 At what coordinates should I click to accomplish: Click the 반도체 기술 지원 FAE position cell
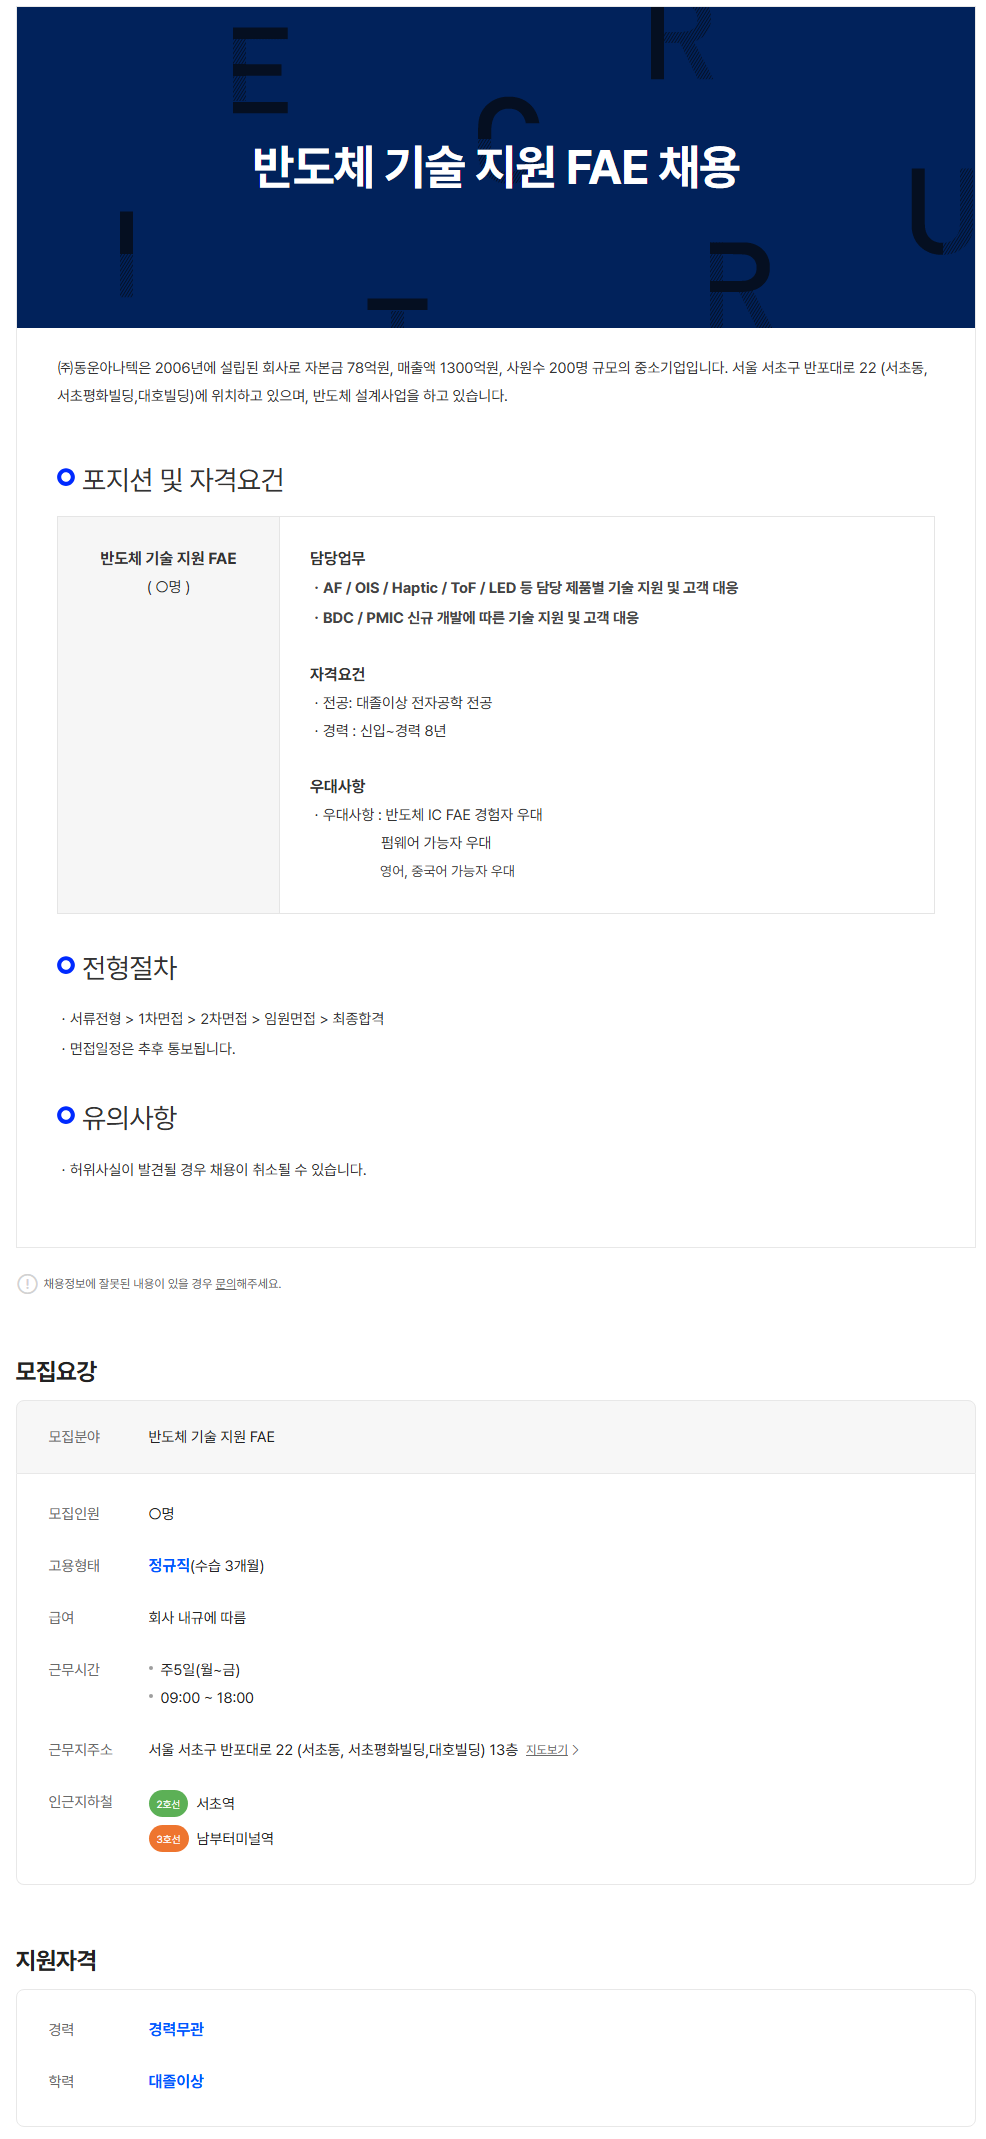coord(168,558)
